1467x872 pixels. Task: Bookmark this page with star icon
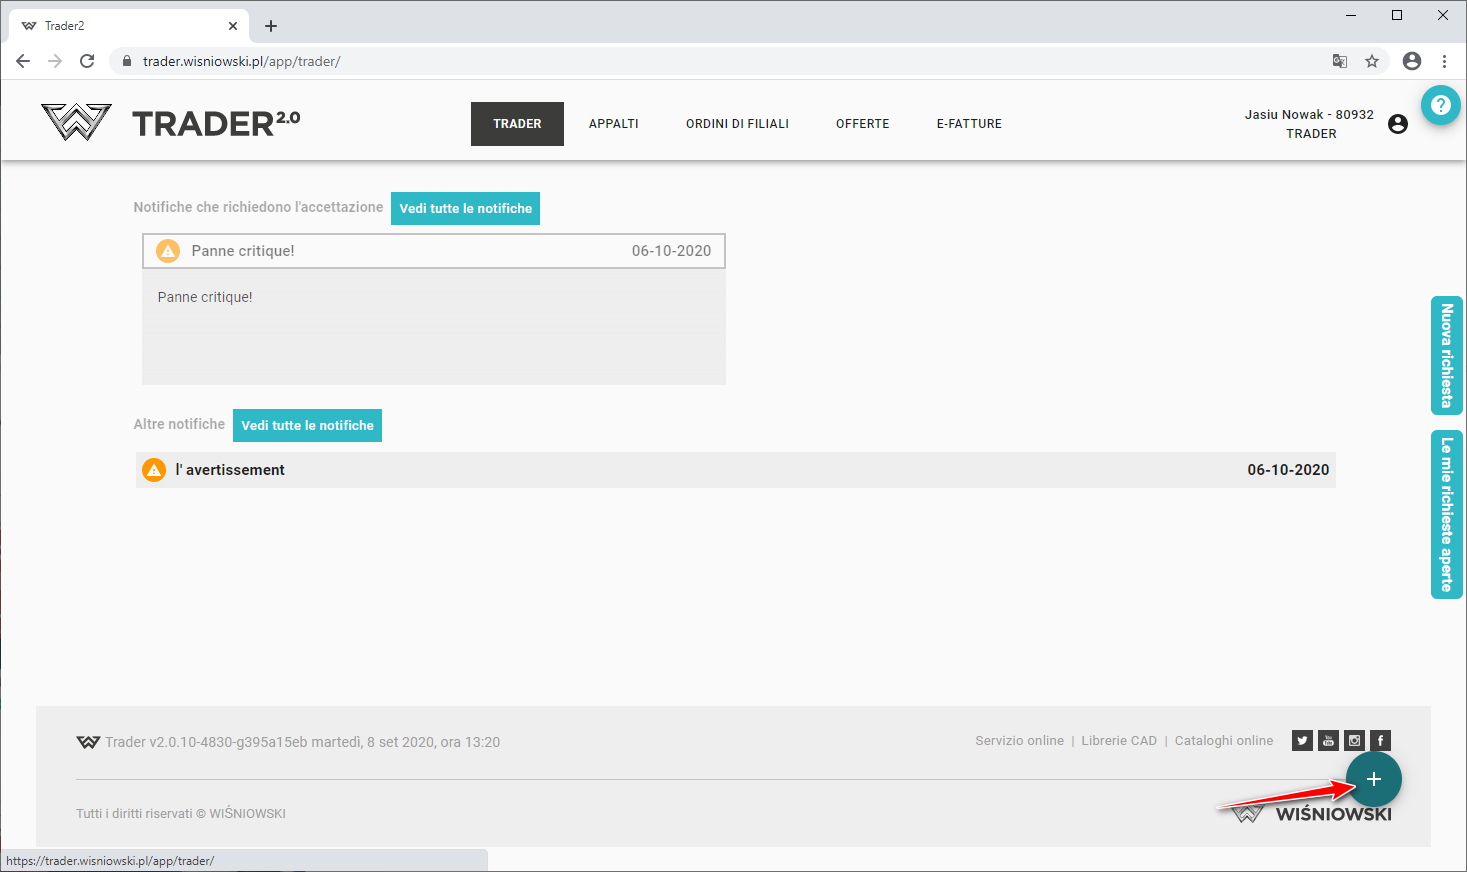point(1372,61)
